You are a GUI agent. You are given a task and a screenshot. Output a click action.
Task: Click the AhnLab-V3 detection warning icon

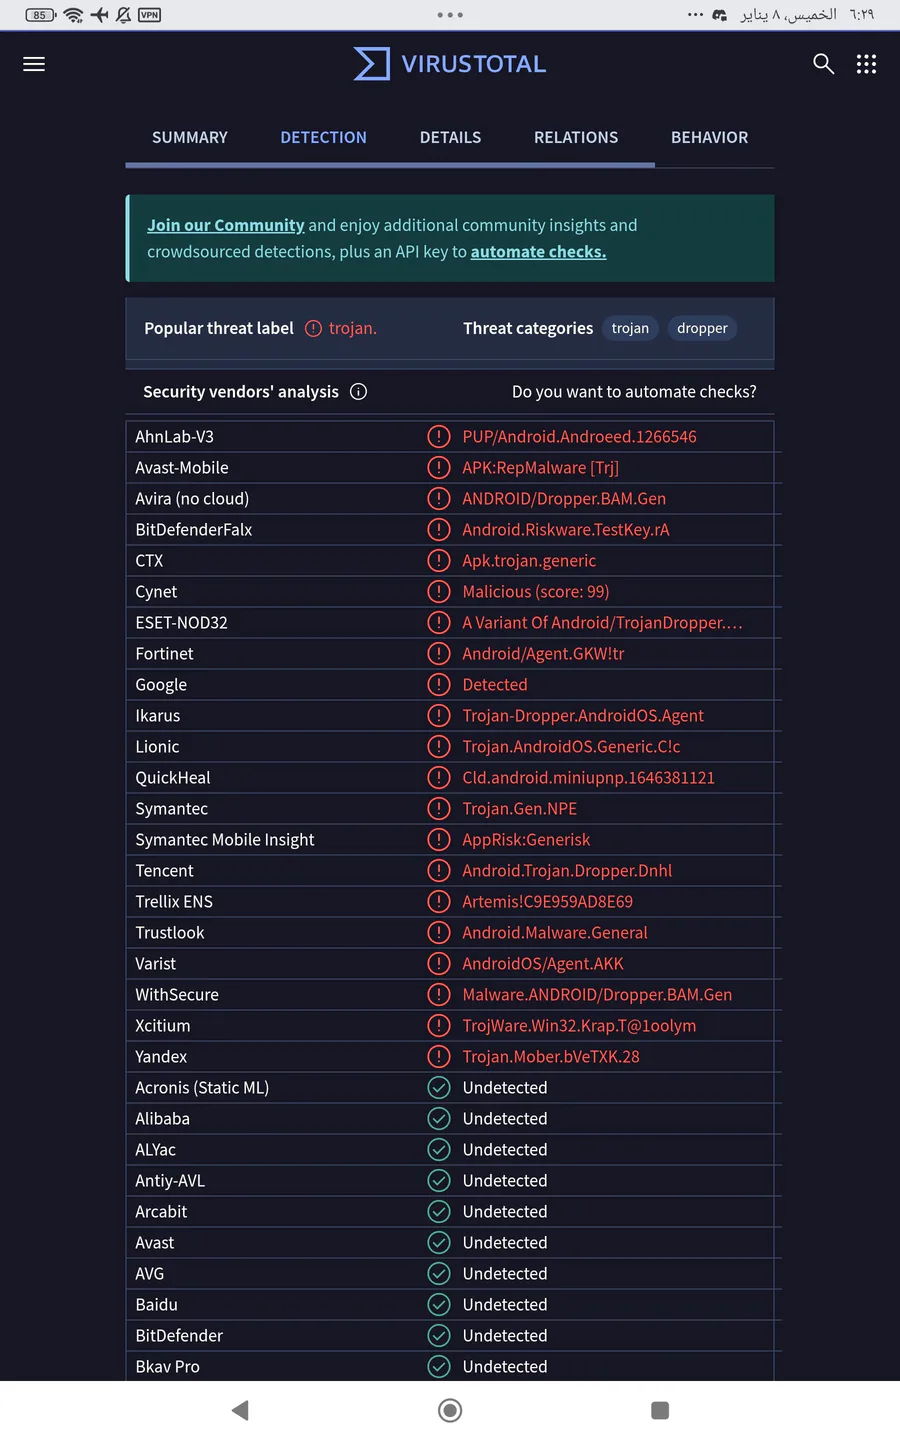[438, 437]
